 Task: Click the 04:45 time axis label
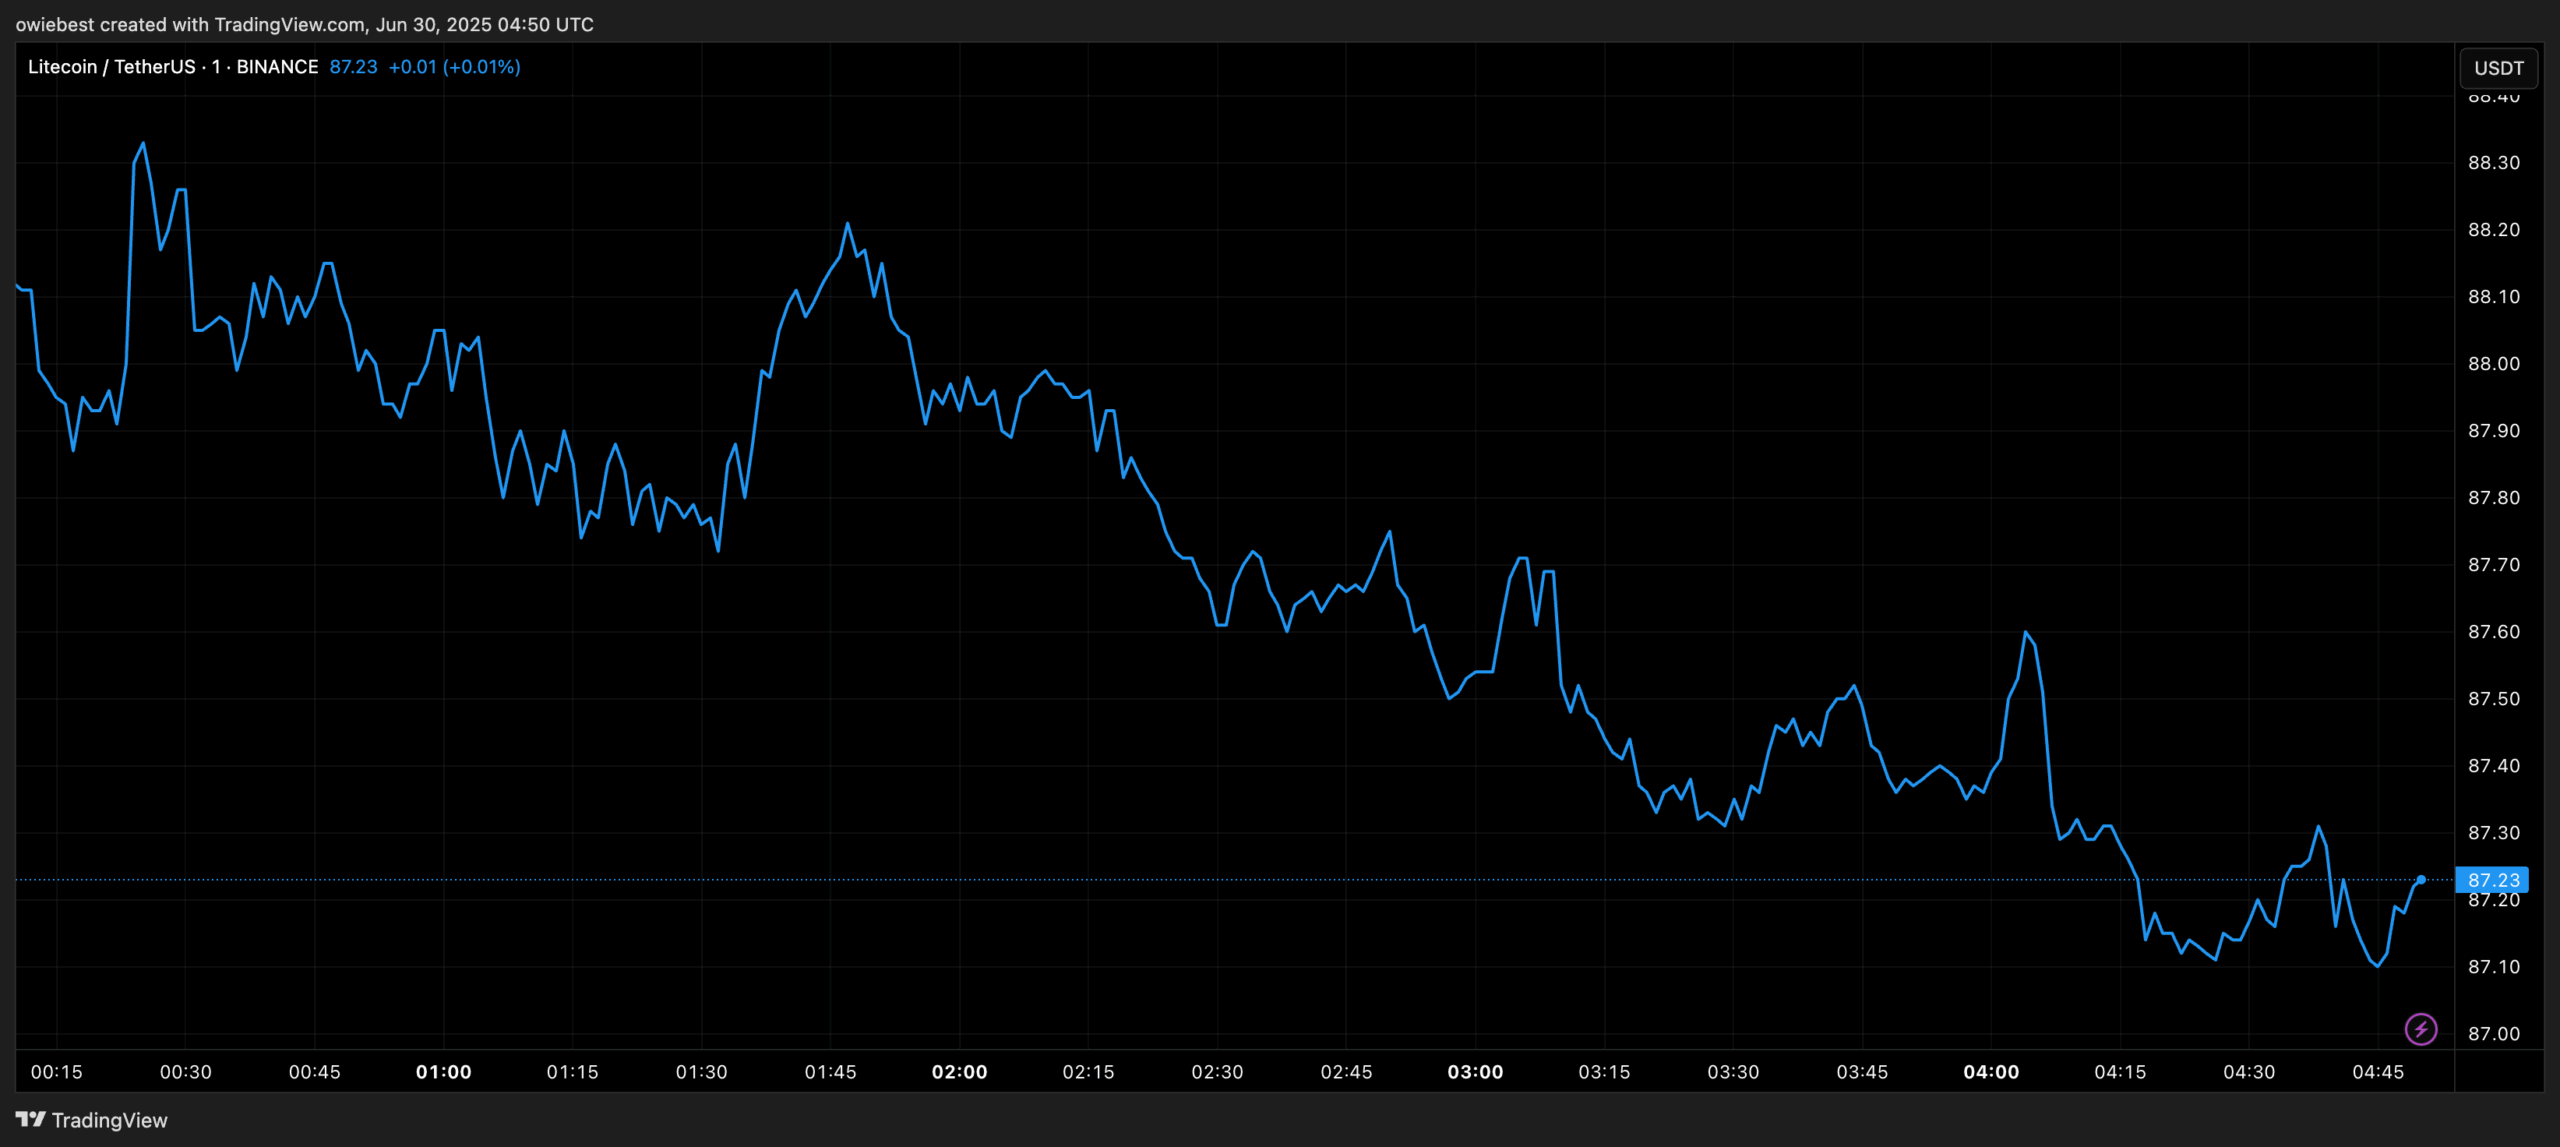[2379, 1072]
